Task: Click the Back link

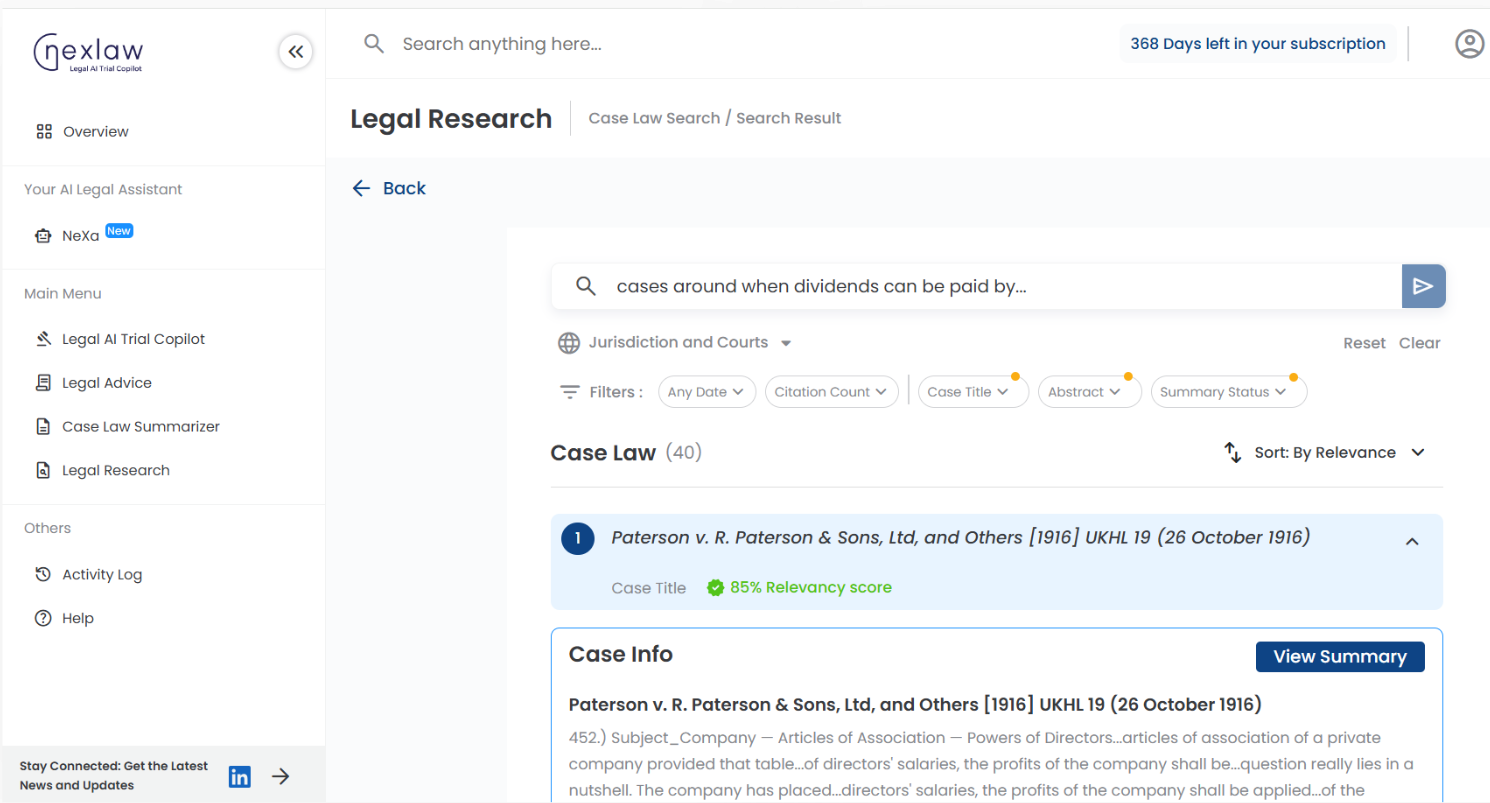Action: tap(404, 188)
